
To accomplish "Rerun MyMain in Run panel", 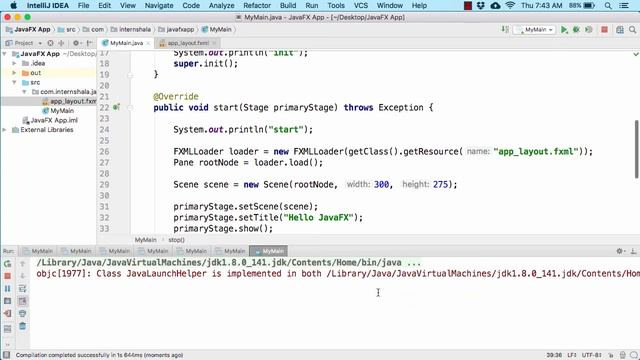I will [x=7, y=264].
